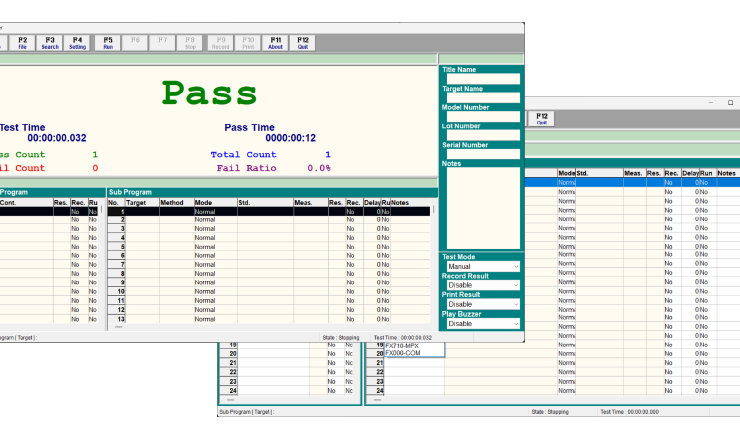Open the F4 Setting toolbar button
This screenshot has width=740, height=440.
coord(77,43)
